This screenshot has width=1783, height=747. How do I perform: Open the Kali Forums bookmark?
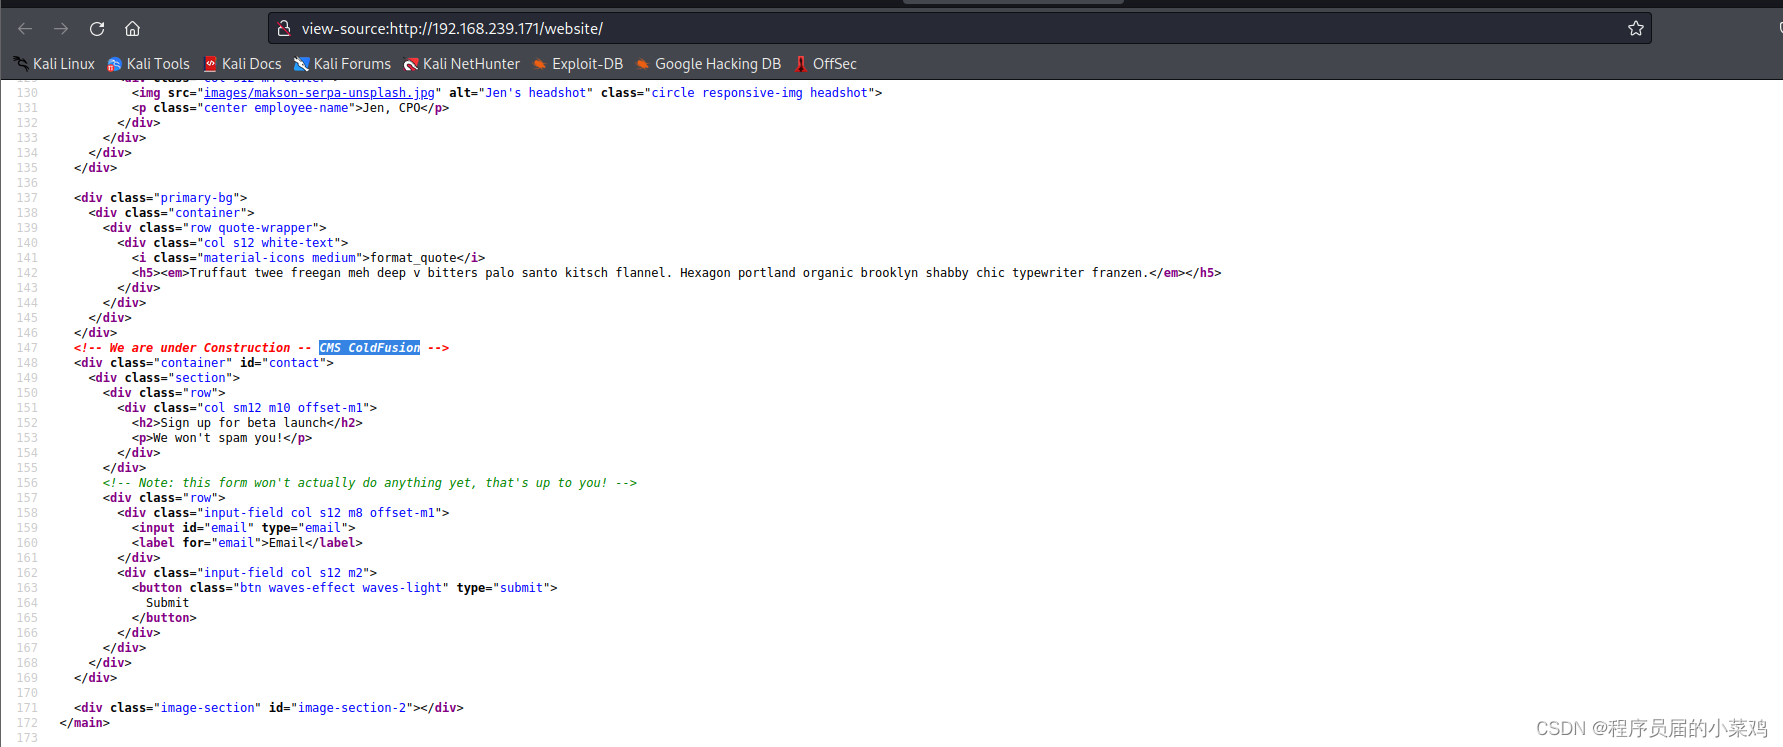[342, 64]
